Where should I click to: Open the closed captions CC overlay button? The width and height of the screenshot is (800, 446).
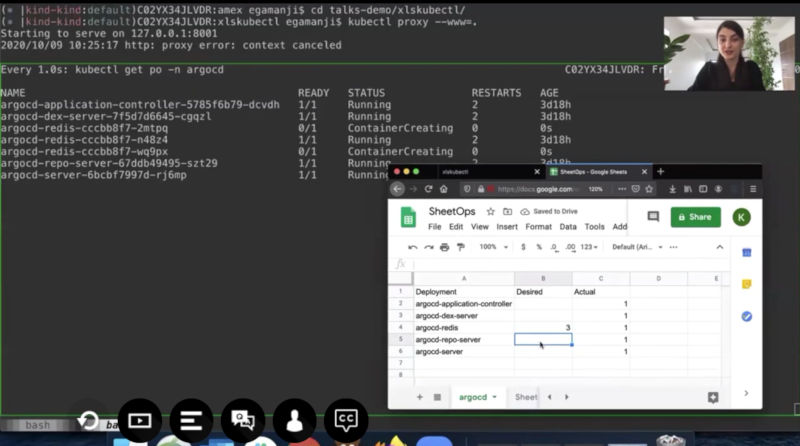[x=346, y=420]
